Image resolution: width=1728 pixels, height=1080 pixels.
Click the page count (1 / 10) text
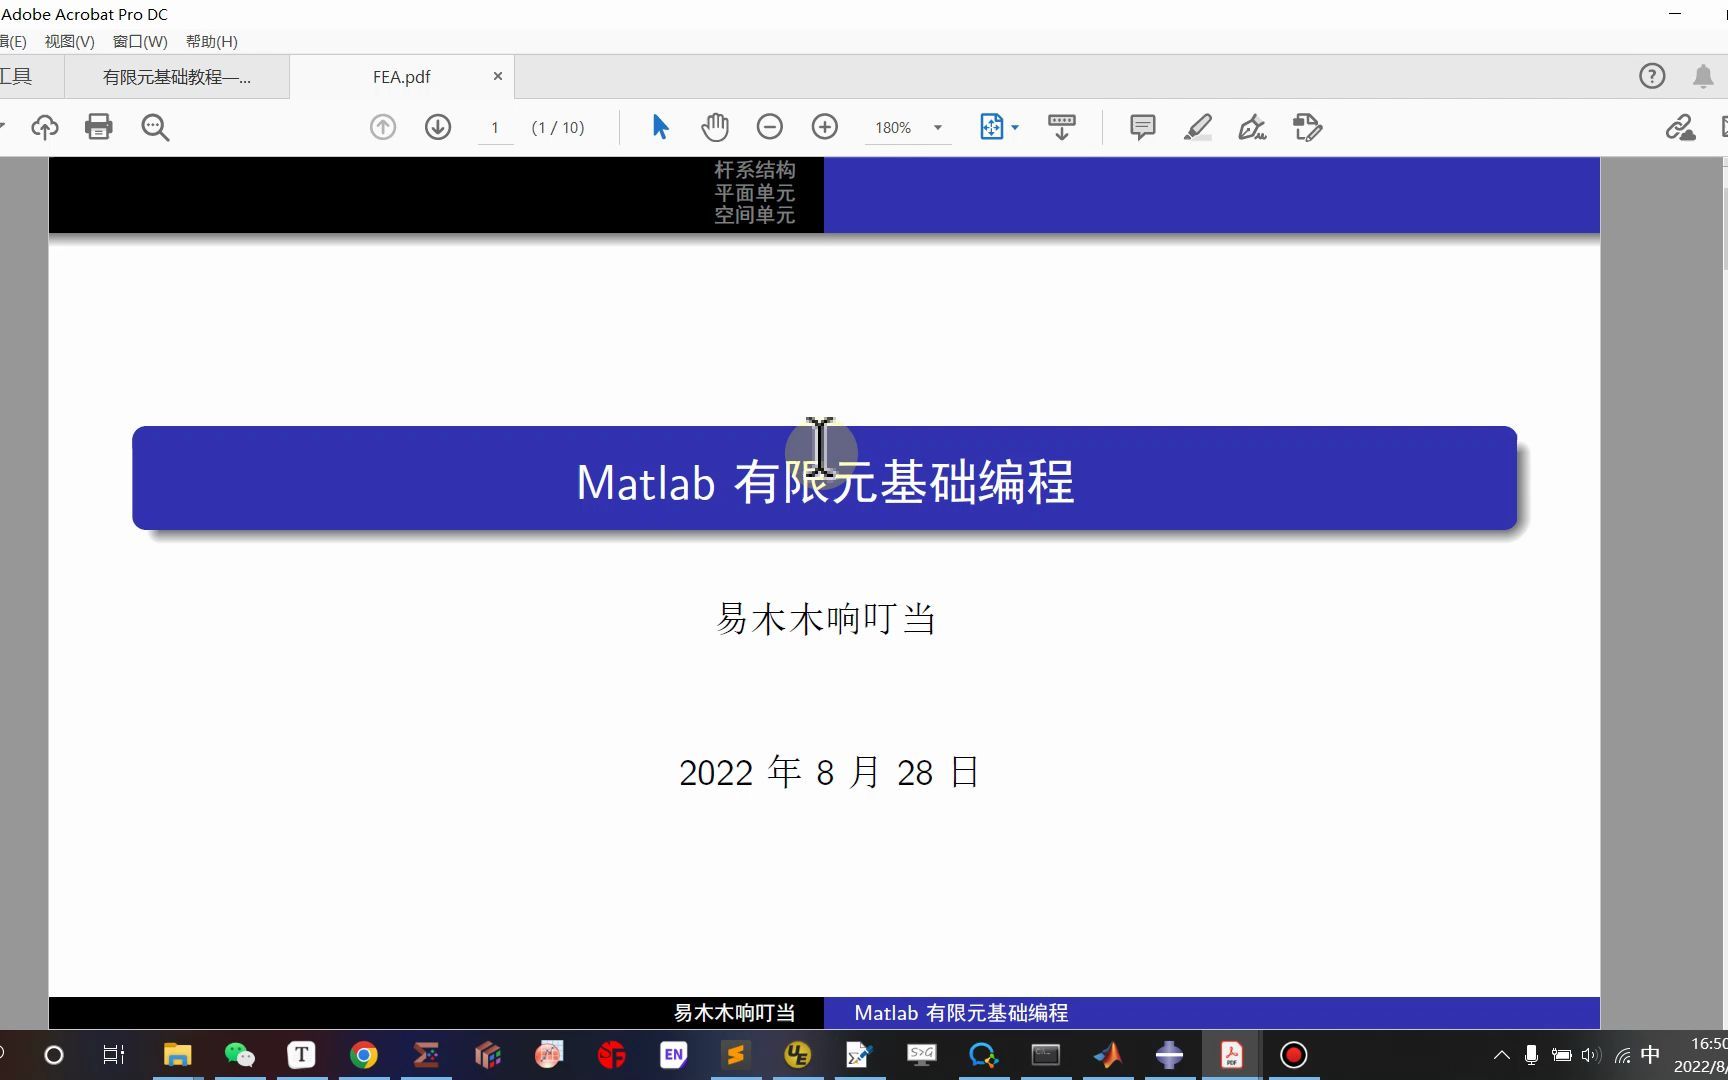(x=558, y=128)
